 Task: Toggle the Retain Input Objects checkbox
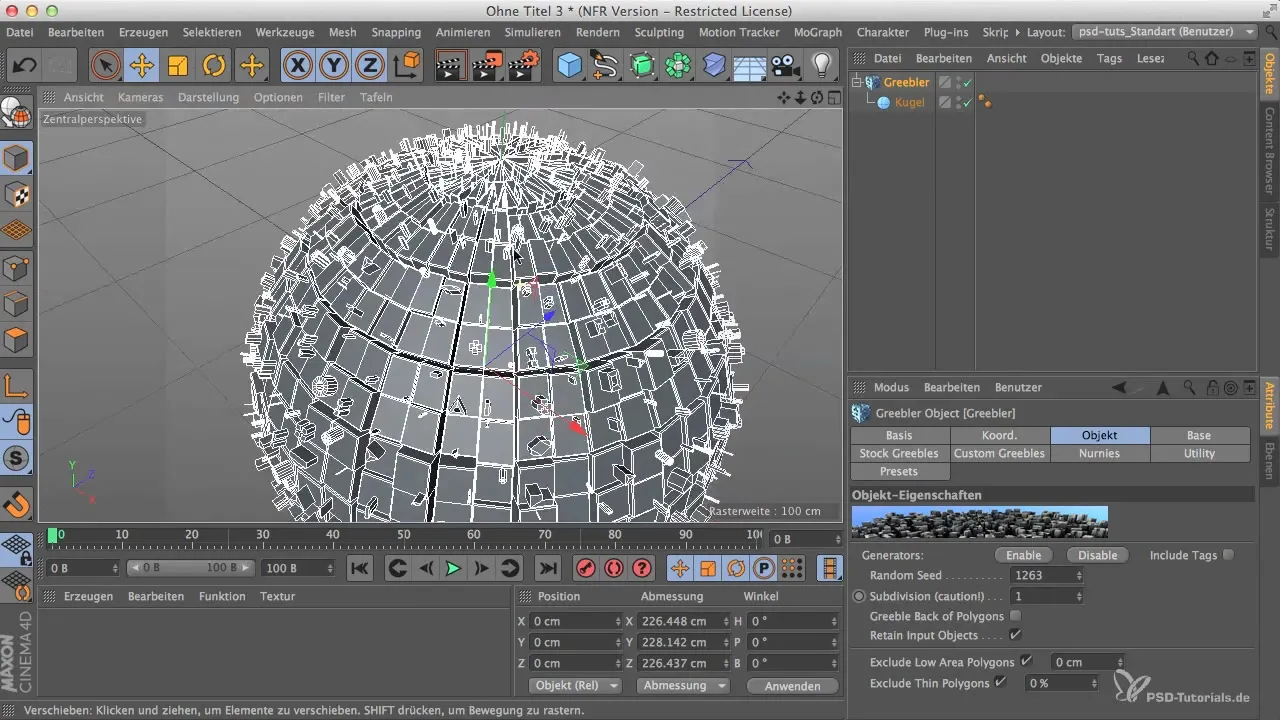1016,635
